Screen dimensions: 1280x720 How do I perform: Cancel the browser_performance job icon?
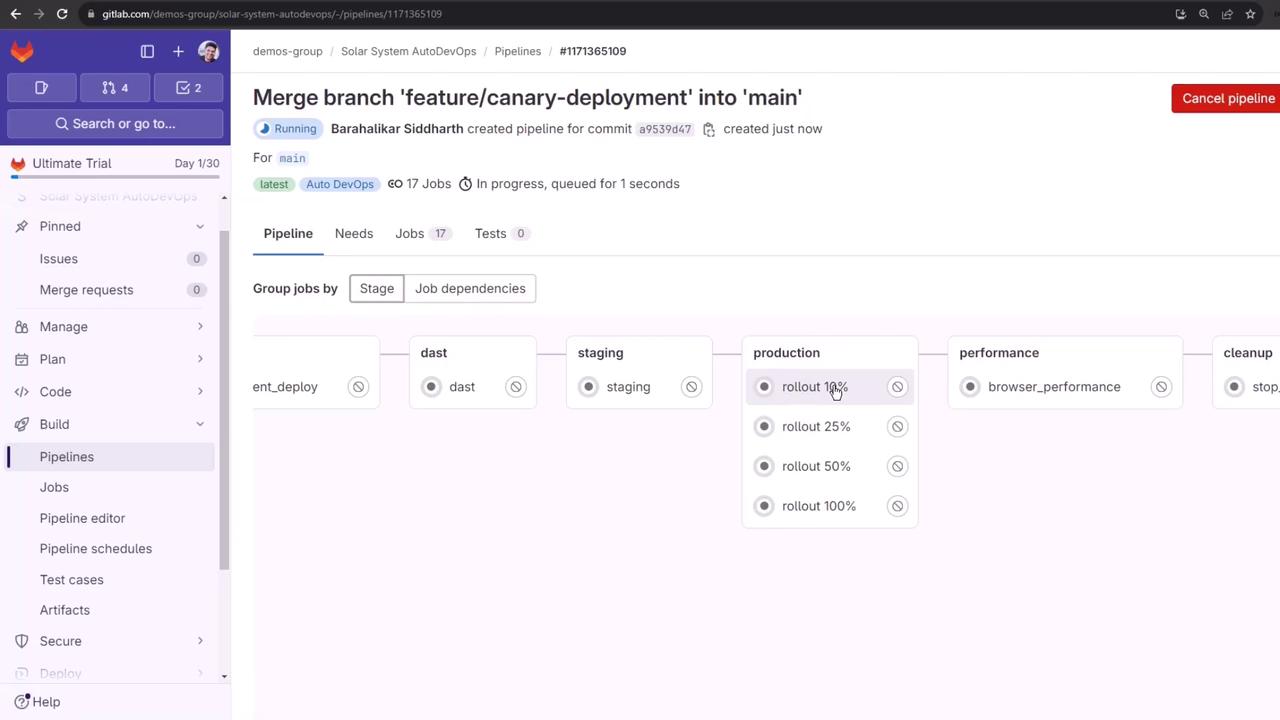point(1161,387)
